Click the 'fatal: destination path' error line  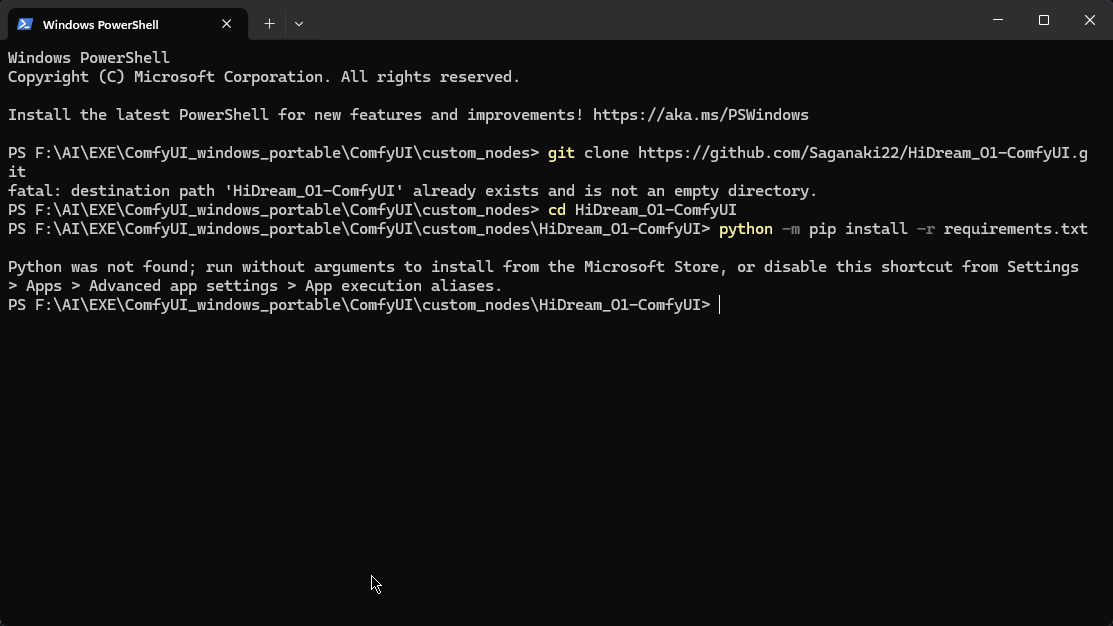click(412, 191)
